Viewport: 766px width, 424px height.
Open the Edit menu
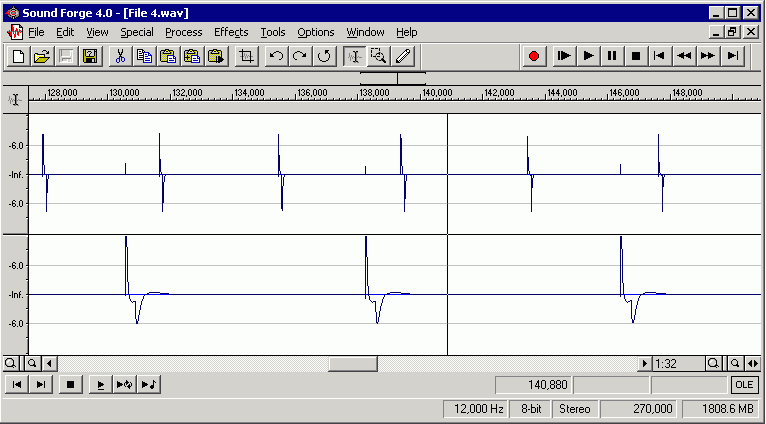65,32
